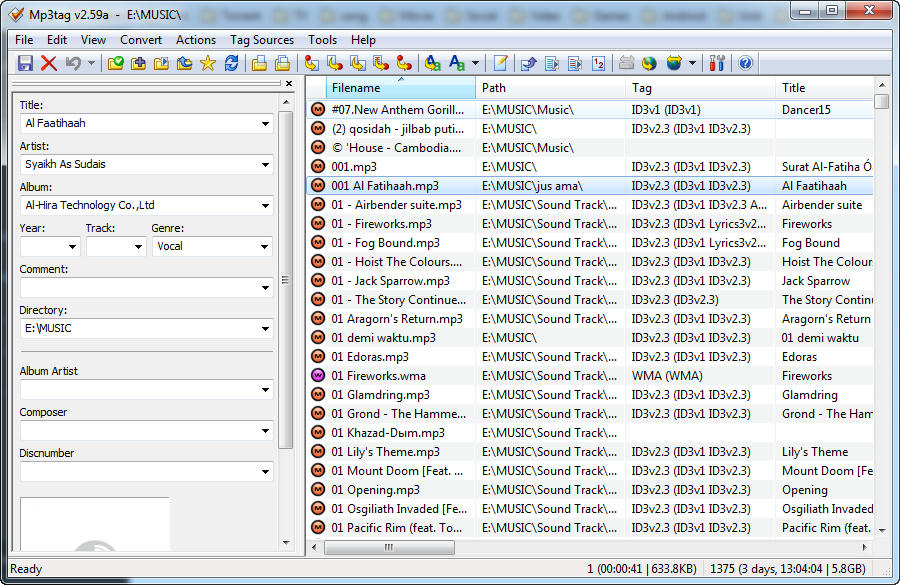Sort by the Filename column header

[401, 88]
